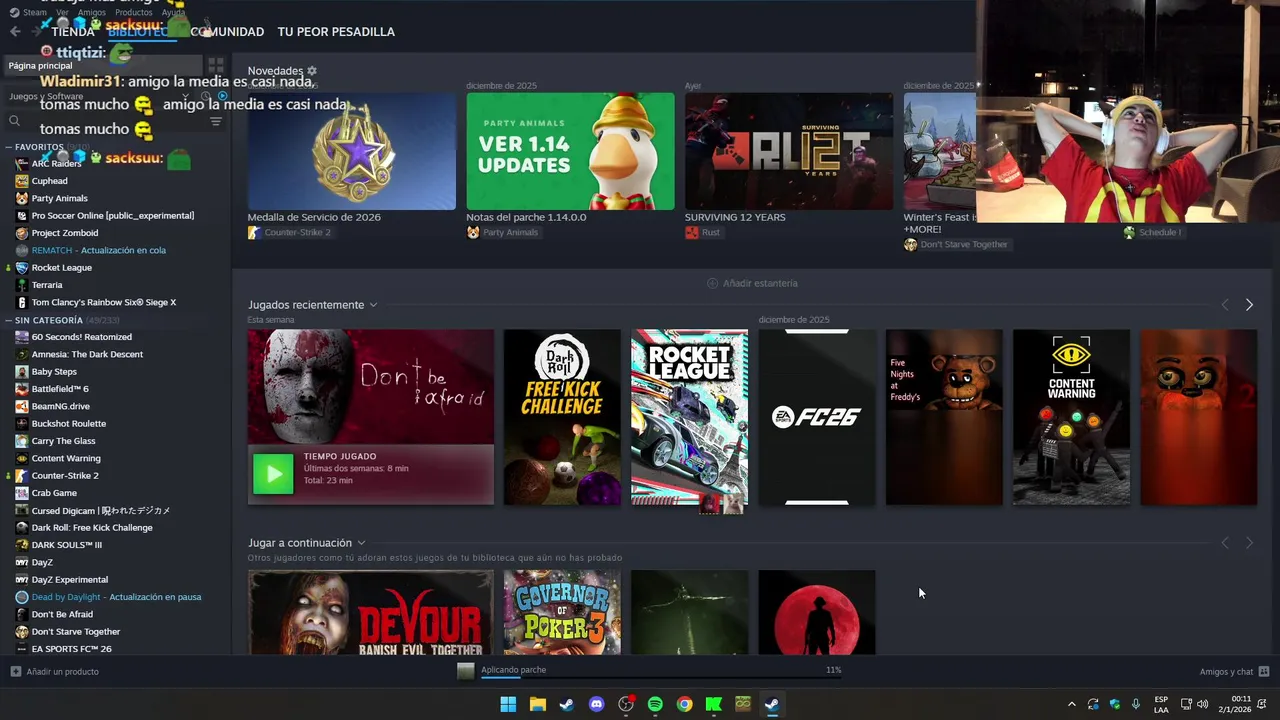Collapse the SIN CATEGORÍA group
Image resolution: width=1280 pixels, height=720 pixels.
point(8,320)
